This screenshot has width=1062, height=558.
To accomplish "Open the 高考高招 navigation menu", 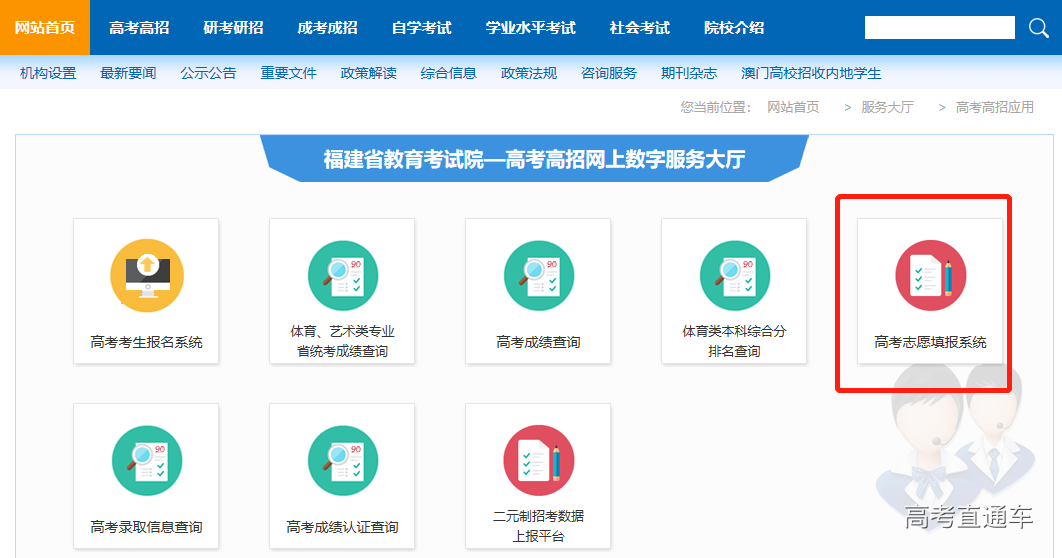I will point(139,27).
